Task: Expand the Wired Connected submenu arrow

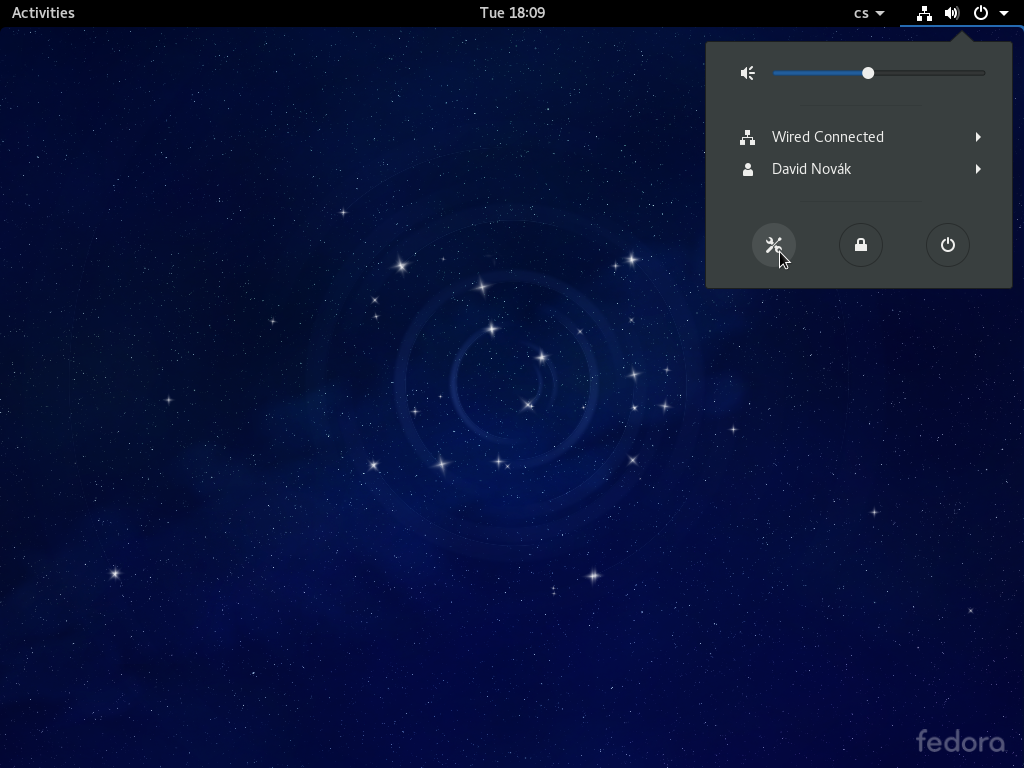Action: pyautogui.click(x=978, y=137)
